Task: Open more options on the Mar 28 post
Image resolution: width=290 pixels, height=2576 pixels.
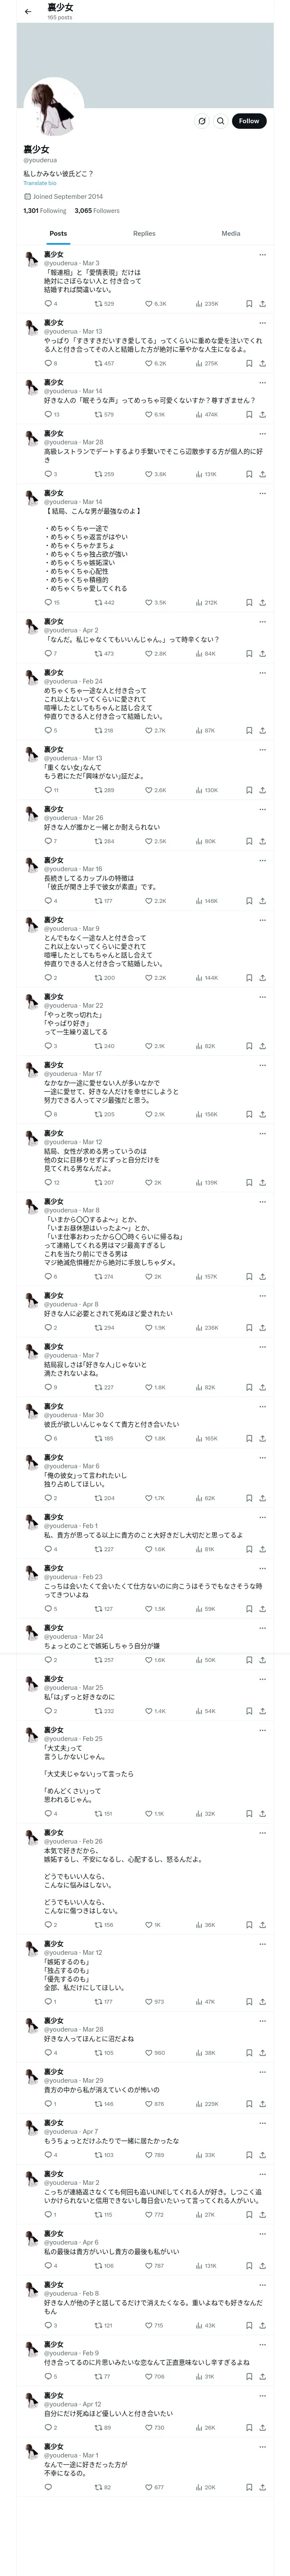Action: (x=263, y=434)
